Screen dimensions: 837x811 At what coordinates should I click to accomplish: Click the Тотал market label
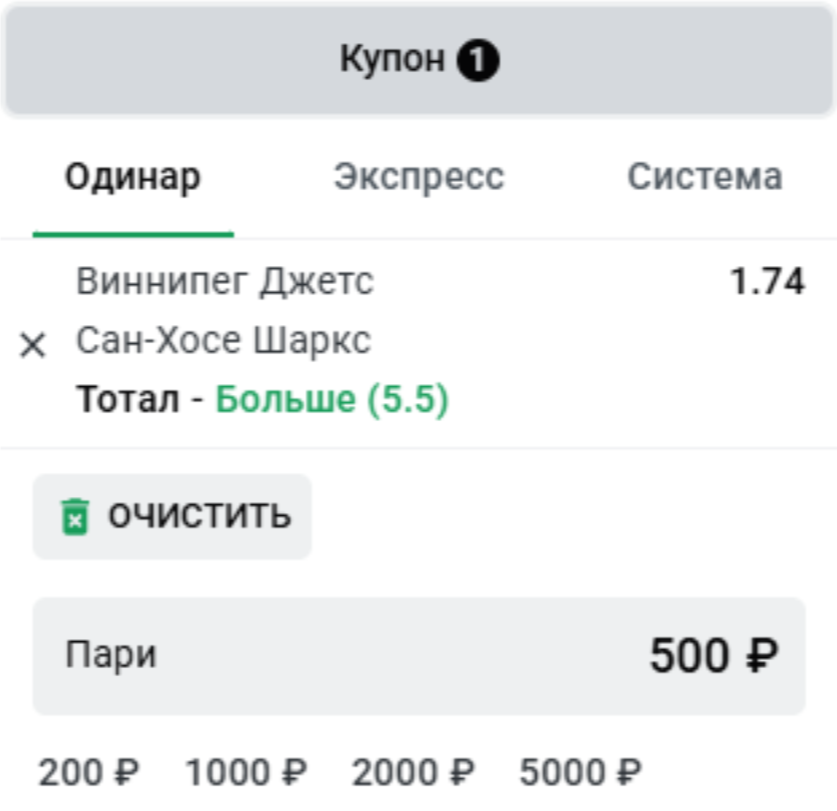pos(128,399)
